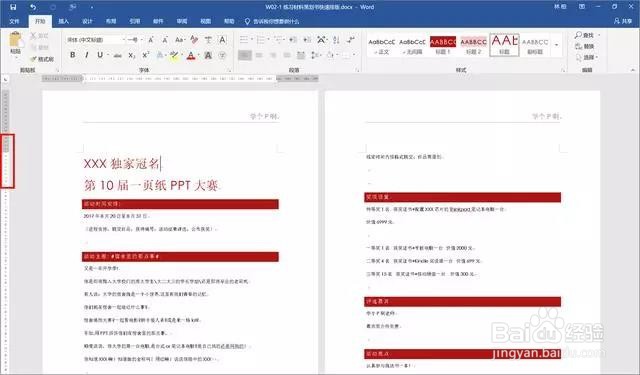Apply the yellow text highlight color
The image size is (640, 375).
[x=174, y=55]
